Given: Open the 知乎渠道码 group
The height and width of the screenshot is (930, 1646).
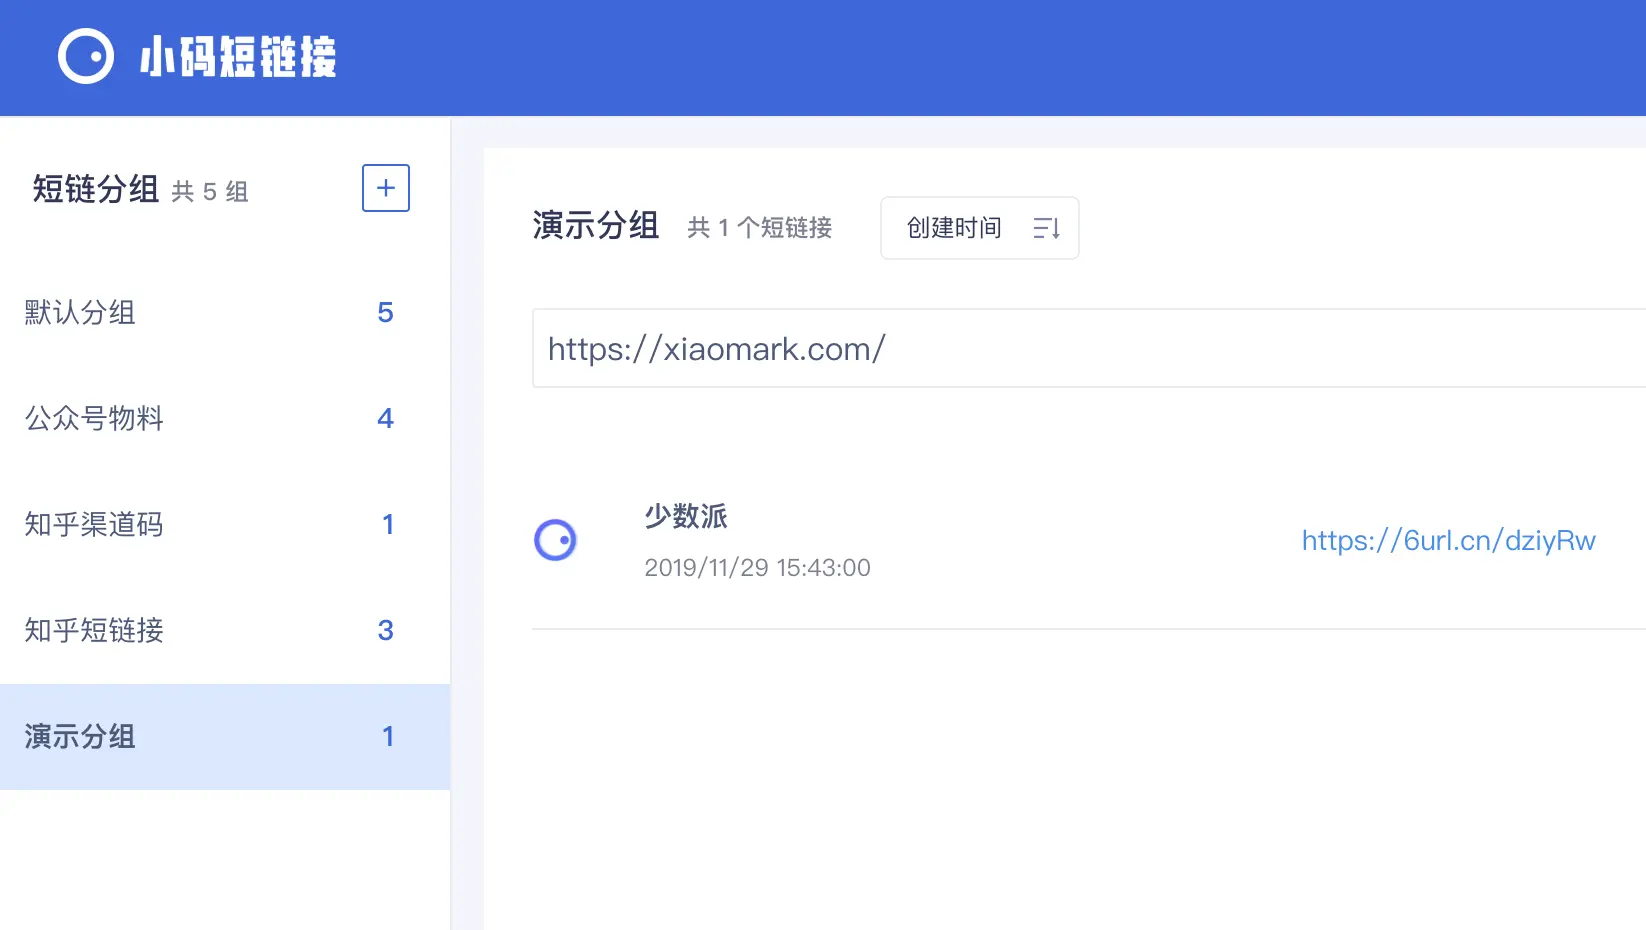Looking at the screenshot, I should pos(93,524).
